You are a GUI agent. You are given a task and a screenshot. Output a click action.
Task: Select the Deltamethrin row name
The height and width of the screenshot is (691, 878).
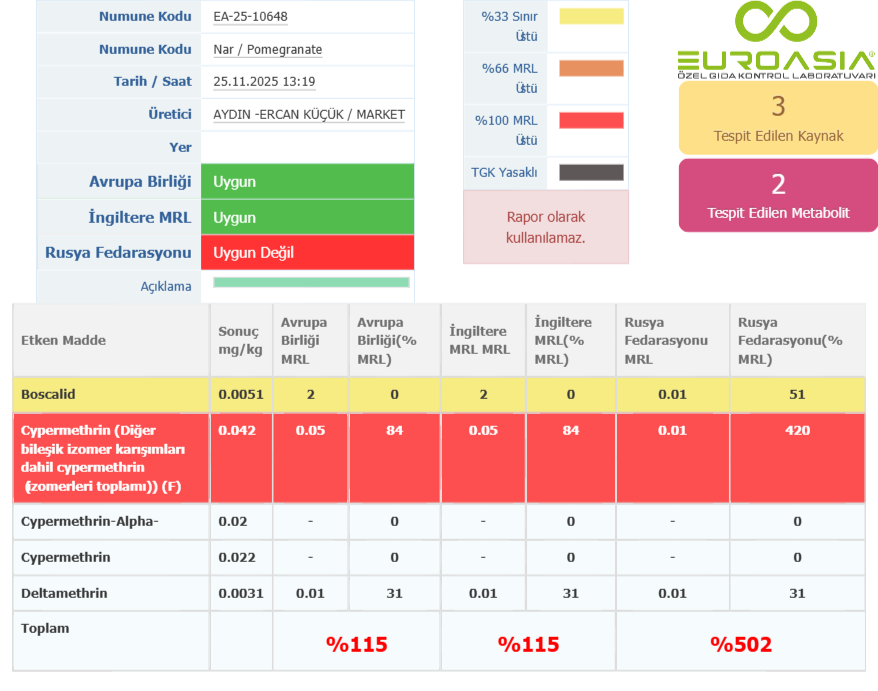click(x=65, y=593)
